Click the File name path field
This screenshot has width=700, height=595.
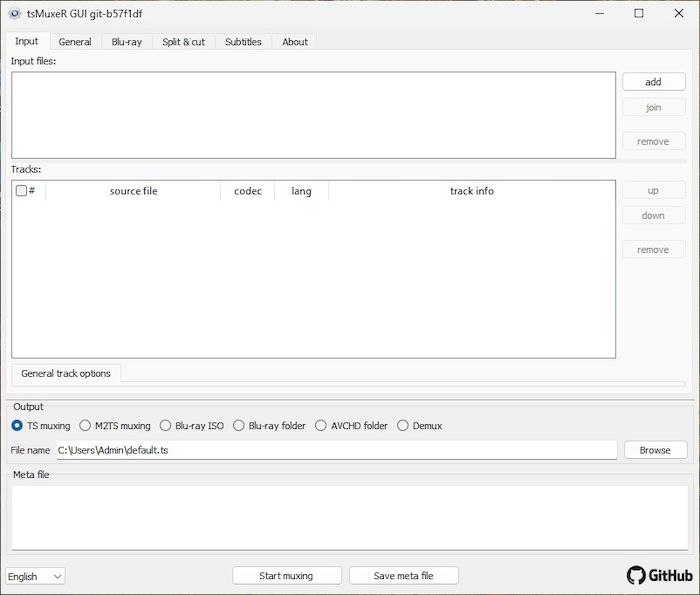point(335,450)
